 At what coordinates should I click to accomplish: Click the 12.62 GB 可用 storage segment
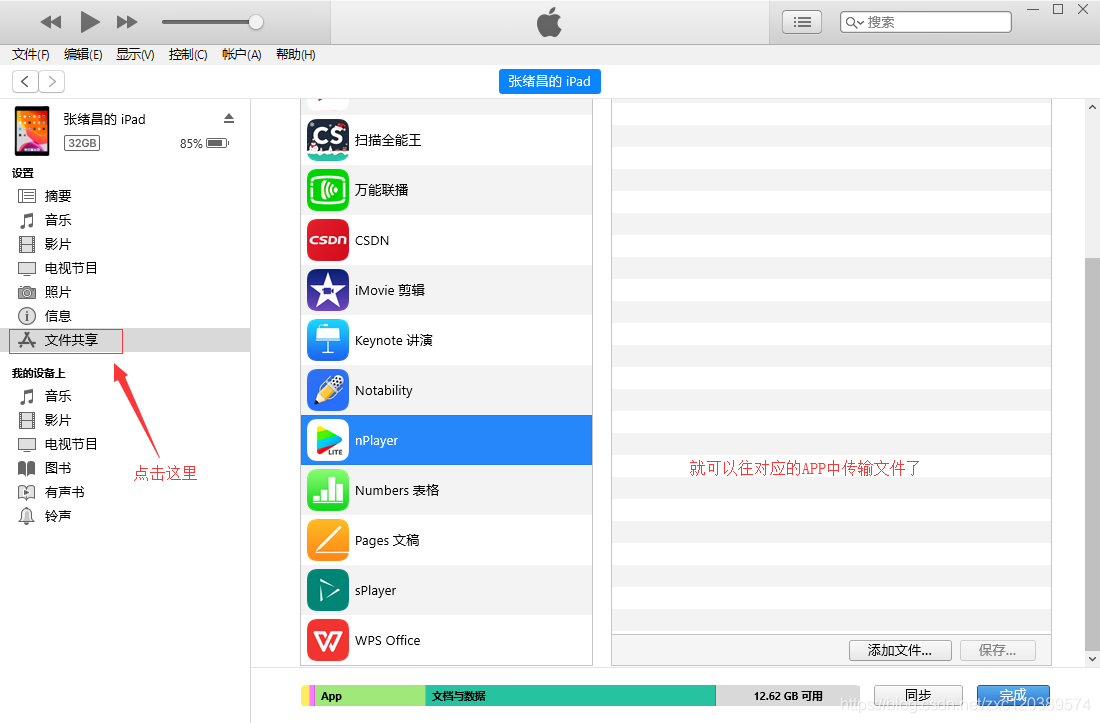coord(788,696)
